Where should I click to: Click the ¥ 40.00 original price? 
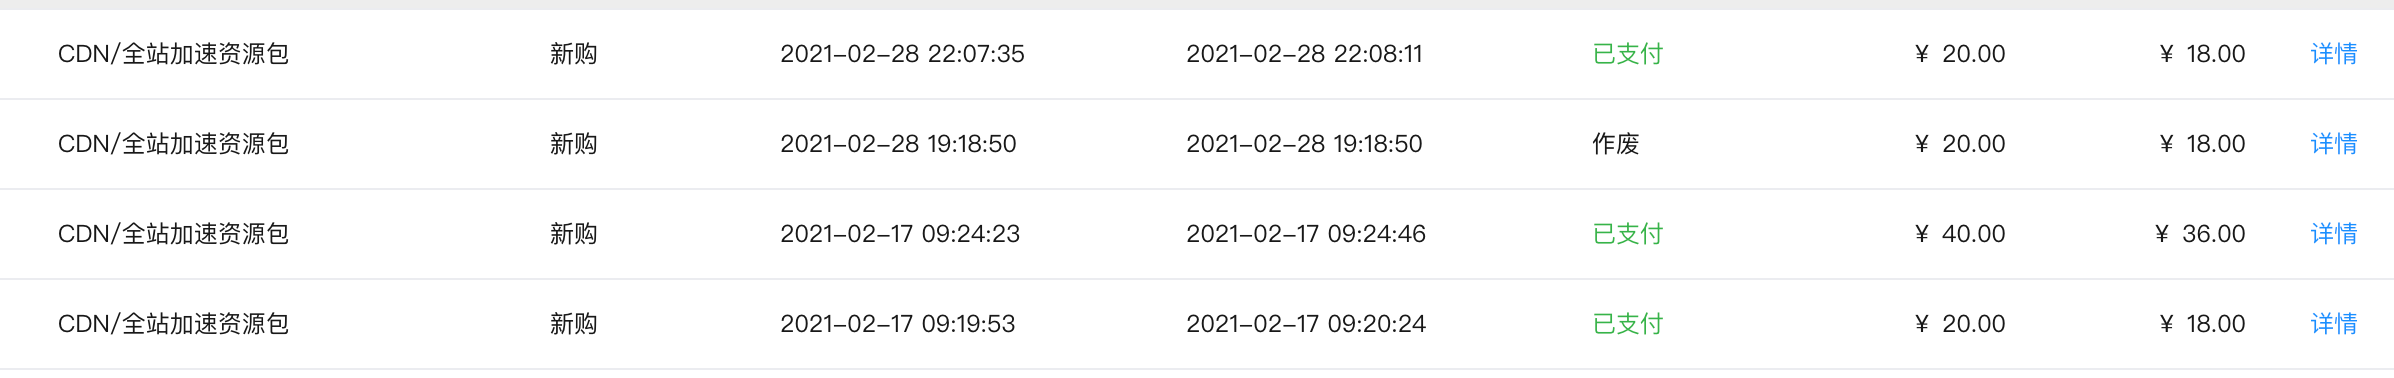point(1960,234)
